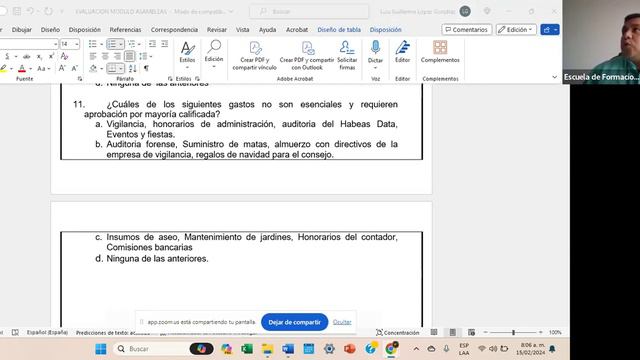Open the Referencias tab

(125, 30)
